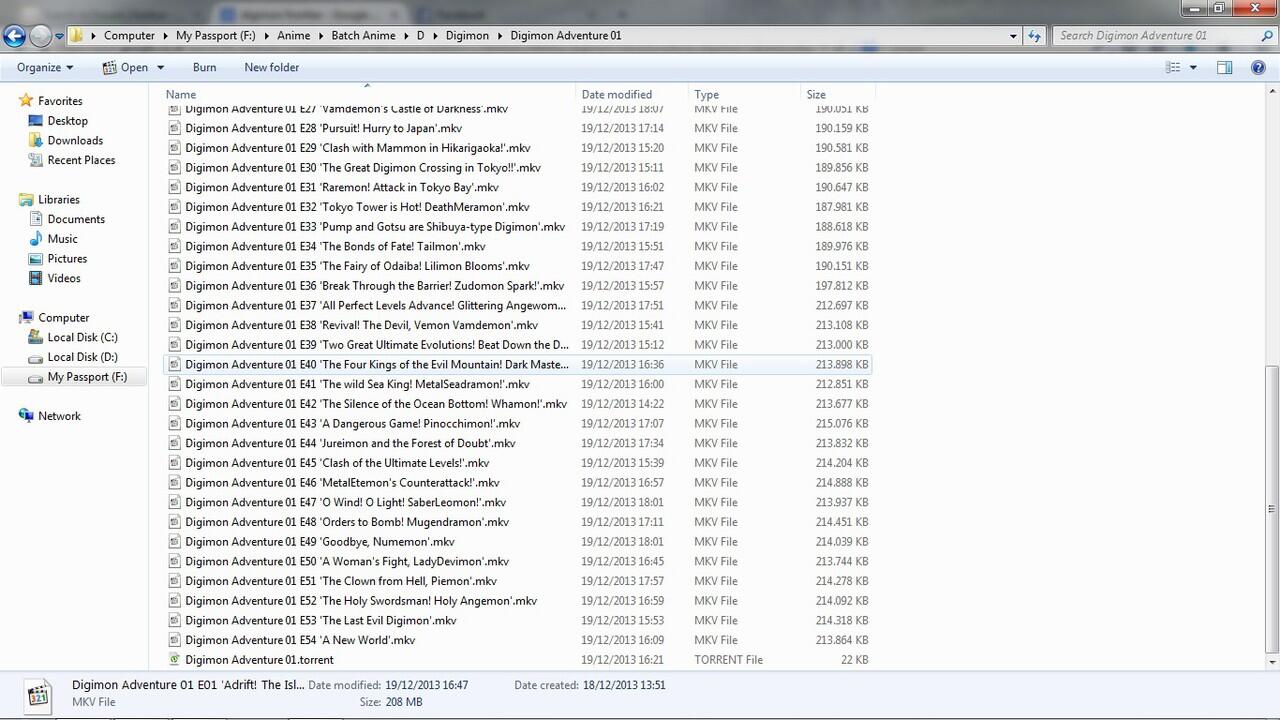Select E47 'O Wind! O Light! SaberLeomon' file
Screen dimensions: 1280x720
[x=516, y=503]
